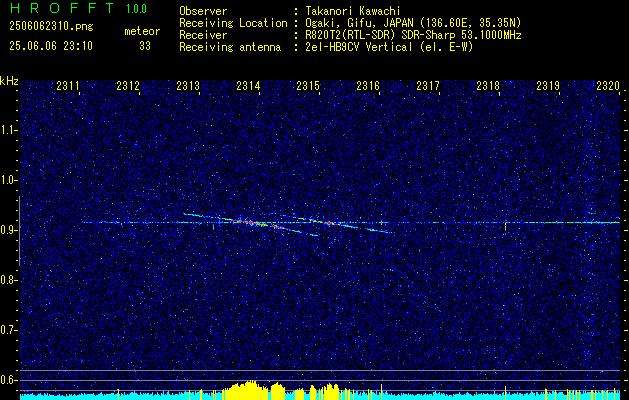Click the 2318 time marker
The height and width of the screenshot is (400, 629).
click(488, 85)
